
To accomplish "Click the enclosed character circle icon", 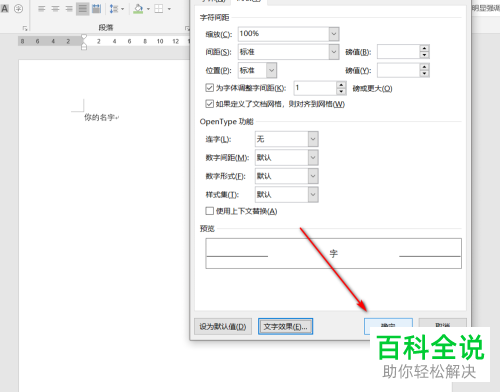I will (19, 9).
